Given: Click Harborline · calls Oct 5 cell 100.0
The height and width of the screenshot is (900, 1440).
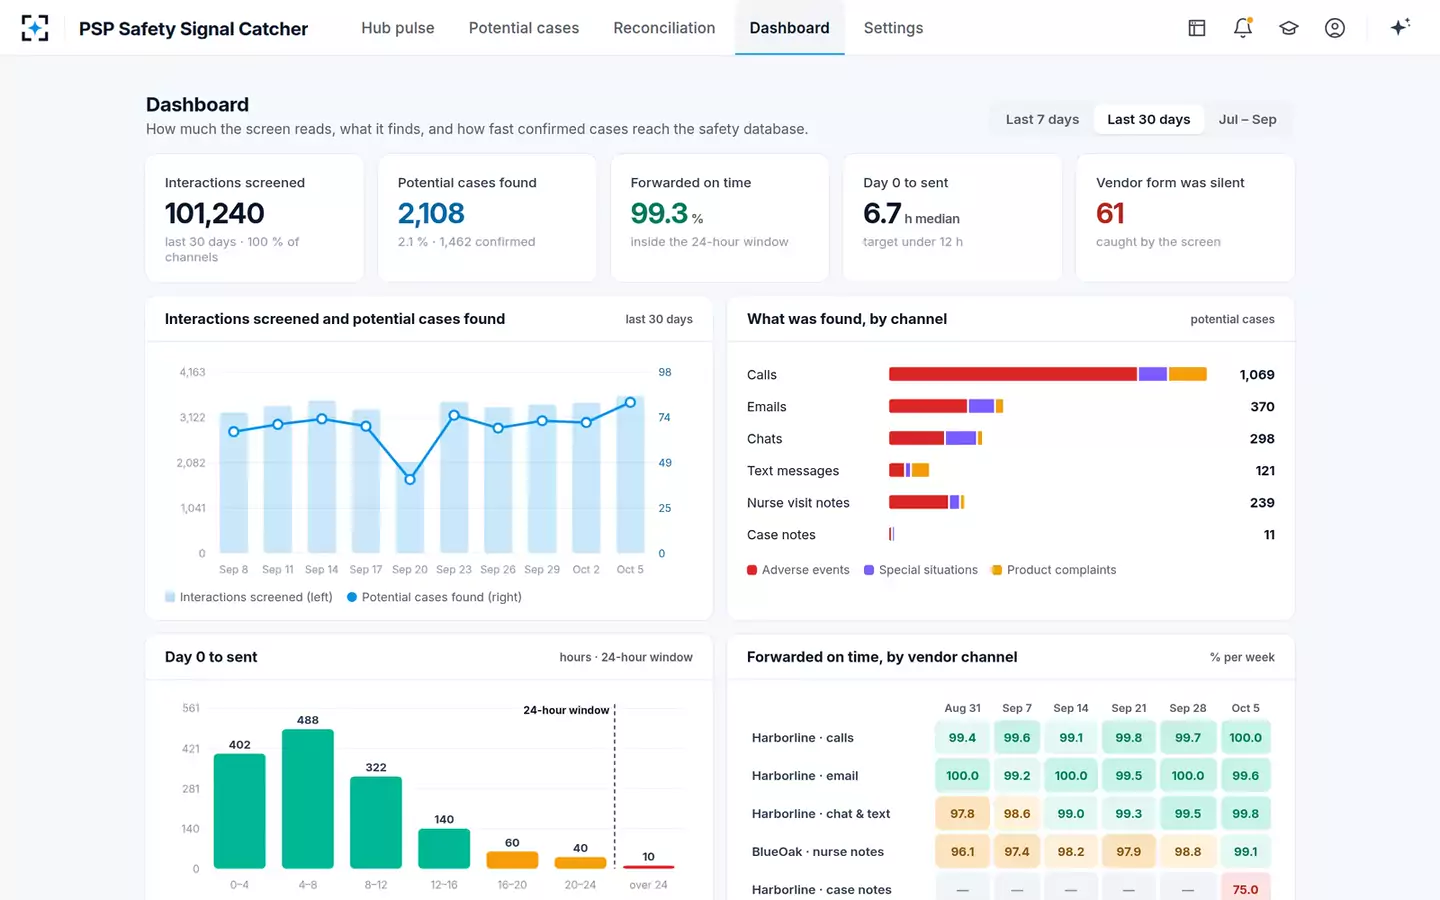Looking at the screenshot, I should point(1245,738).
